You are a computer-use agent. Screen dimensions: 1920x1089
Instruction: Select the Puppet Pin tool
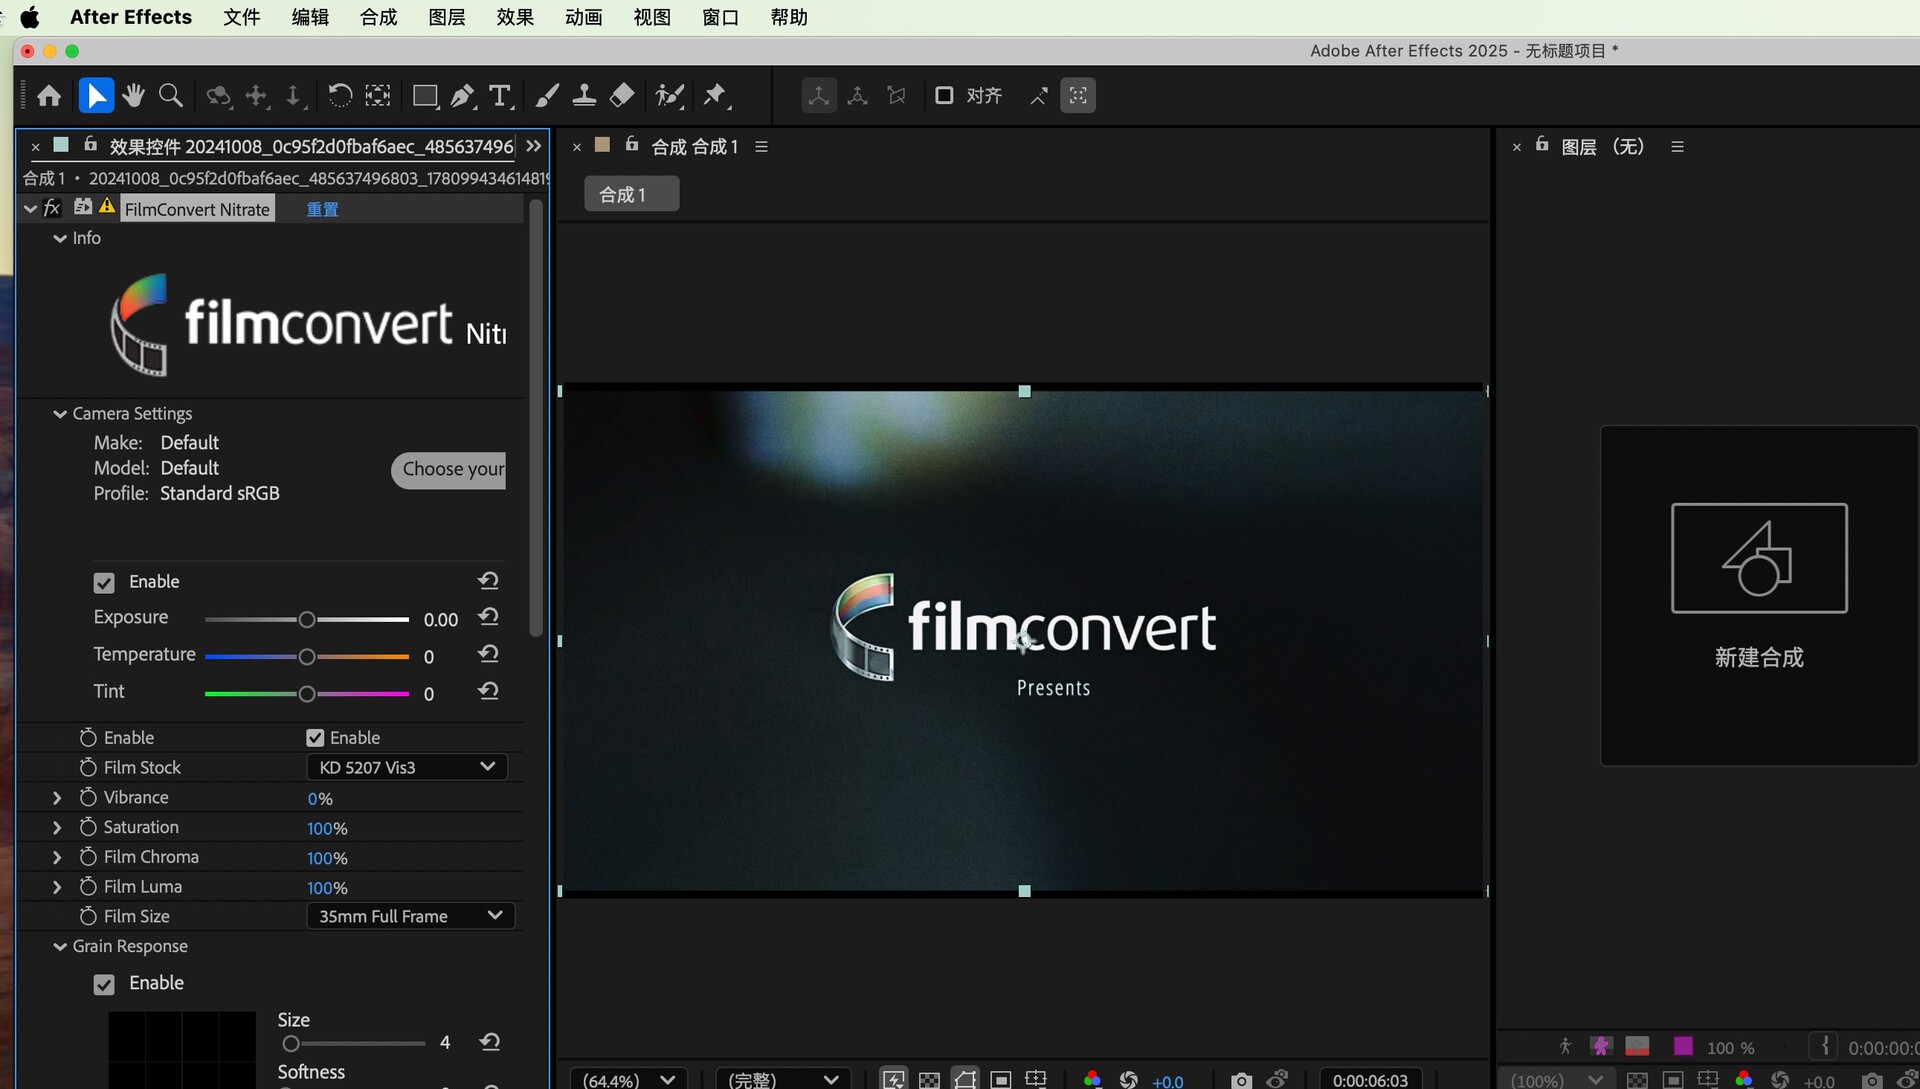coord(715,96)
